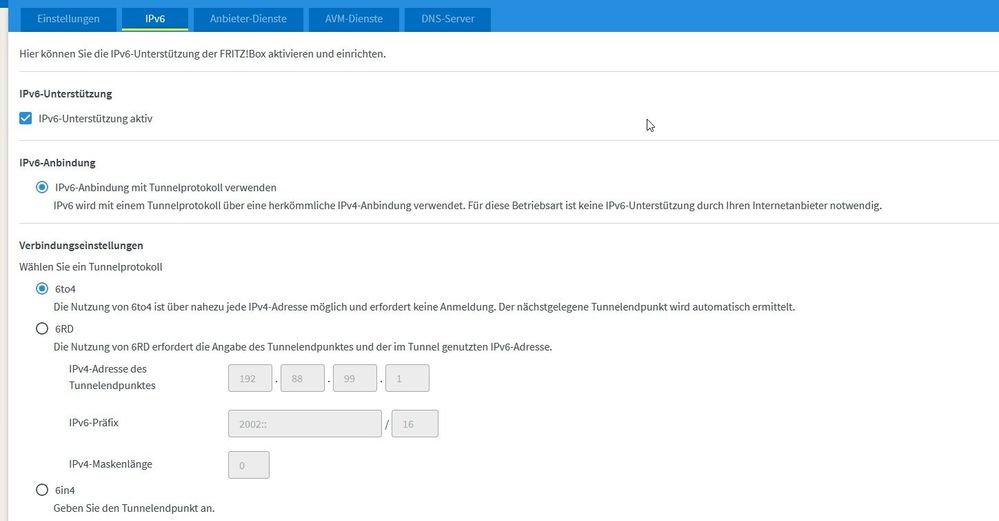Click the prefix length field showing 16
Screen dimensions: 999x521
click(415, 424)
